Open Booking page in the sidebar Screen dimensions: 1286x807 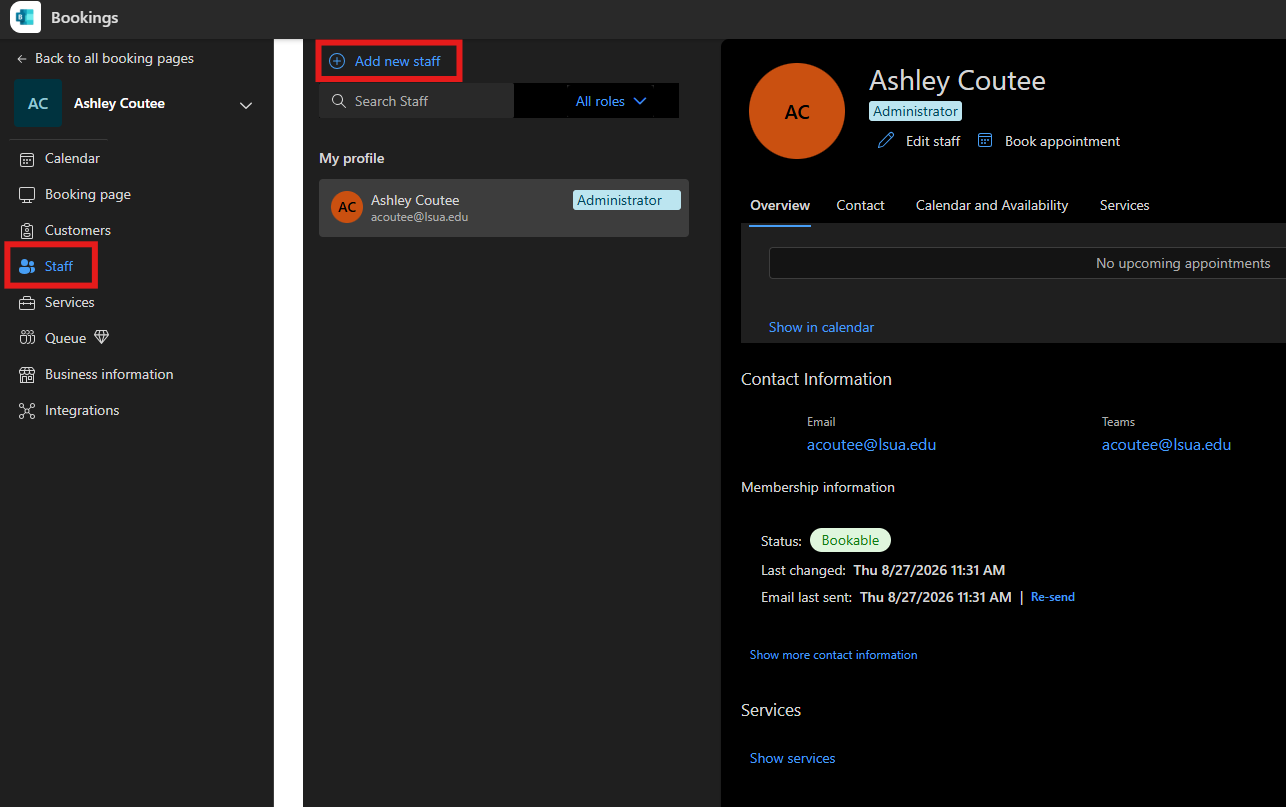pos(88,194)
